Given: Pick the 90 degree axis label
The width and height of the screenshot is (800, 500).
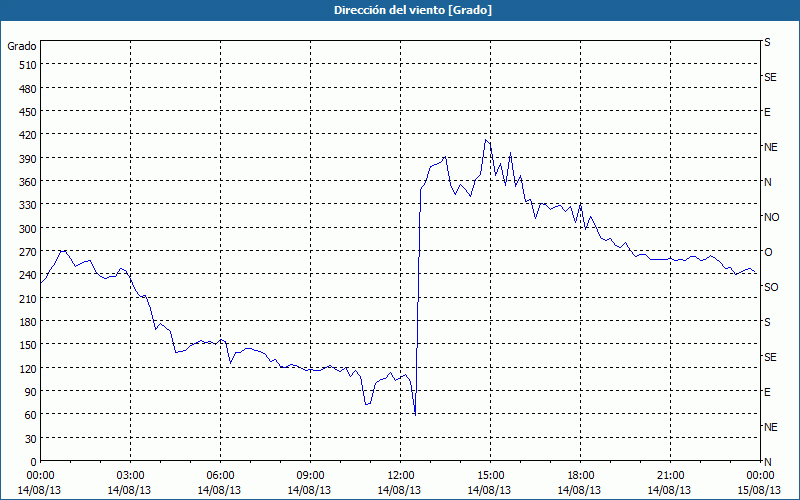Looking at the screenshot, I should click(x=31, y=392).
